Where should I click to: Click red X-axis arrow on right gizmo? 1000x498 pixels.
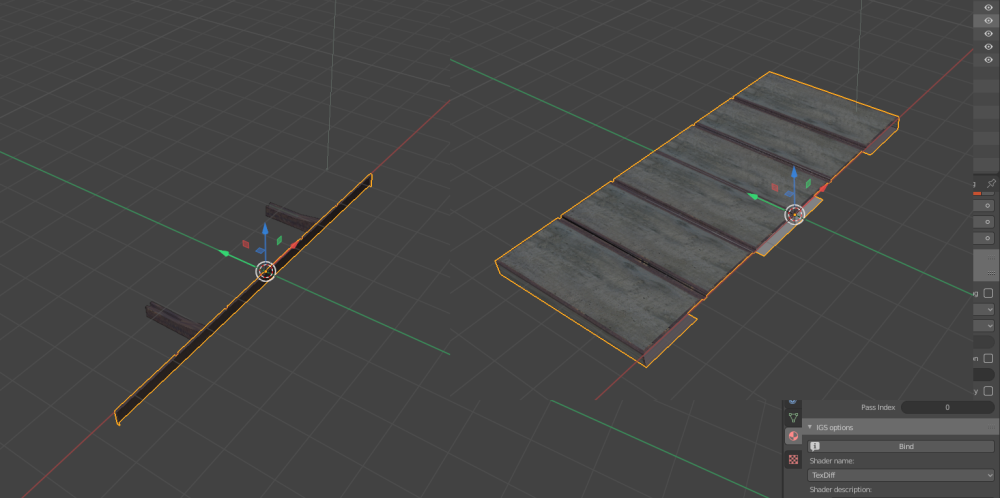(x=822, y=188)
